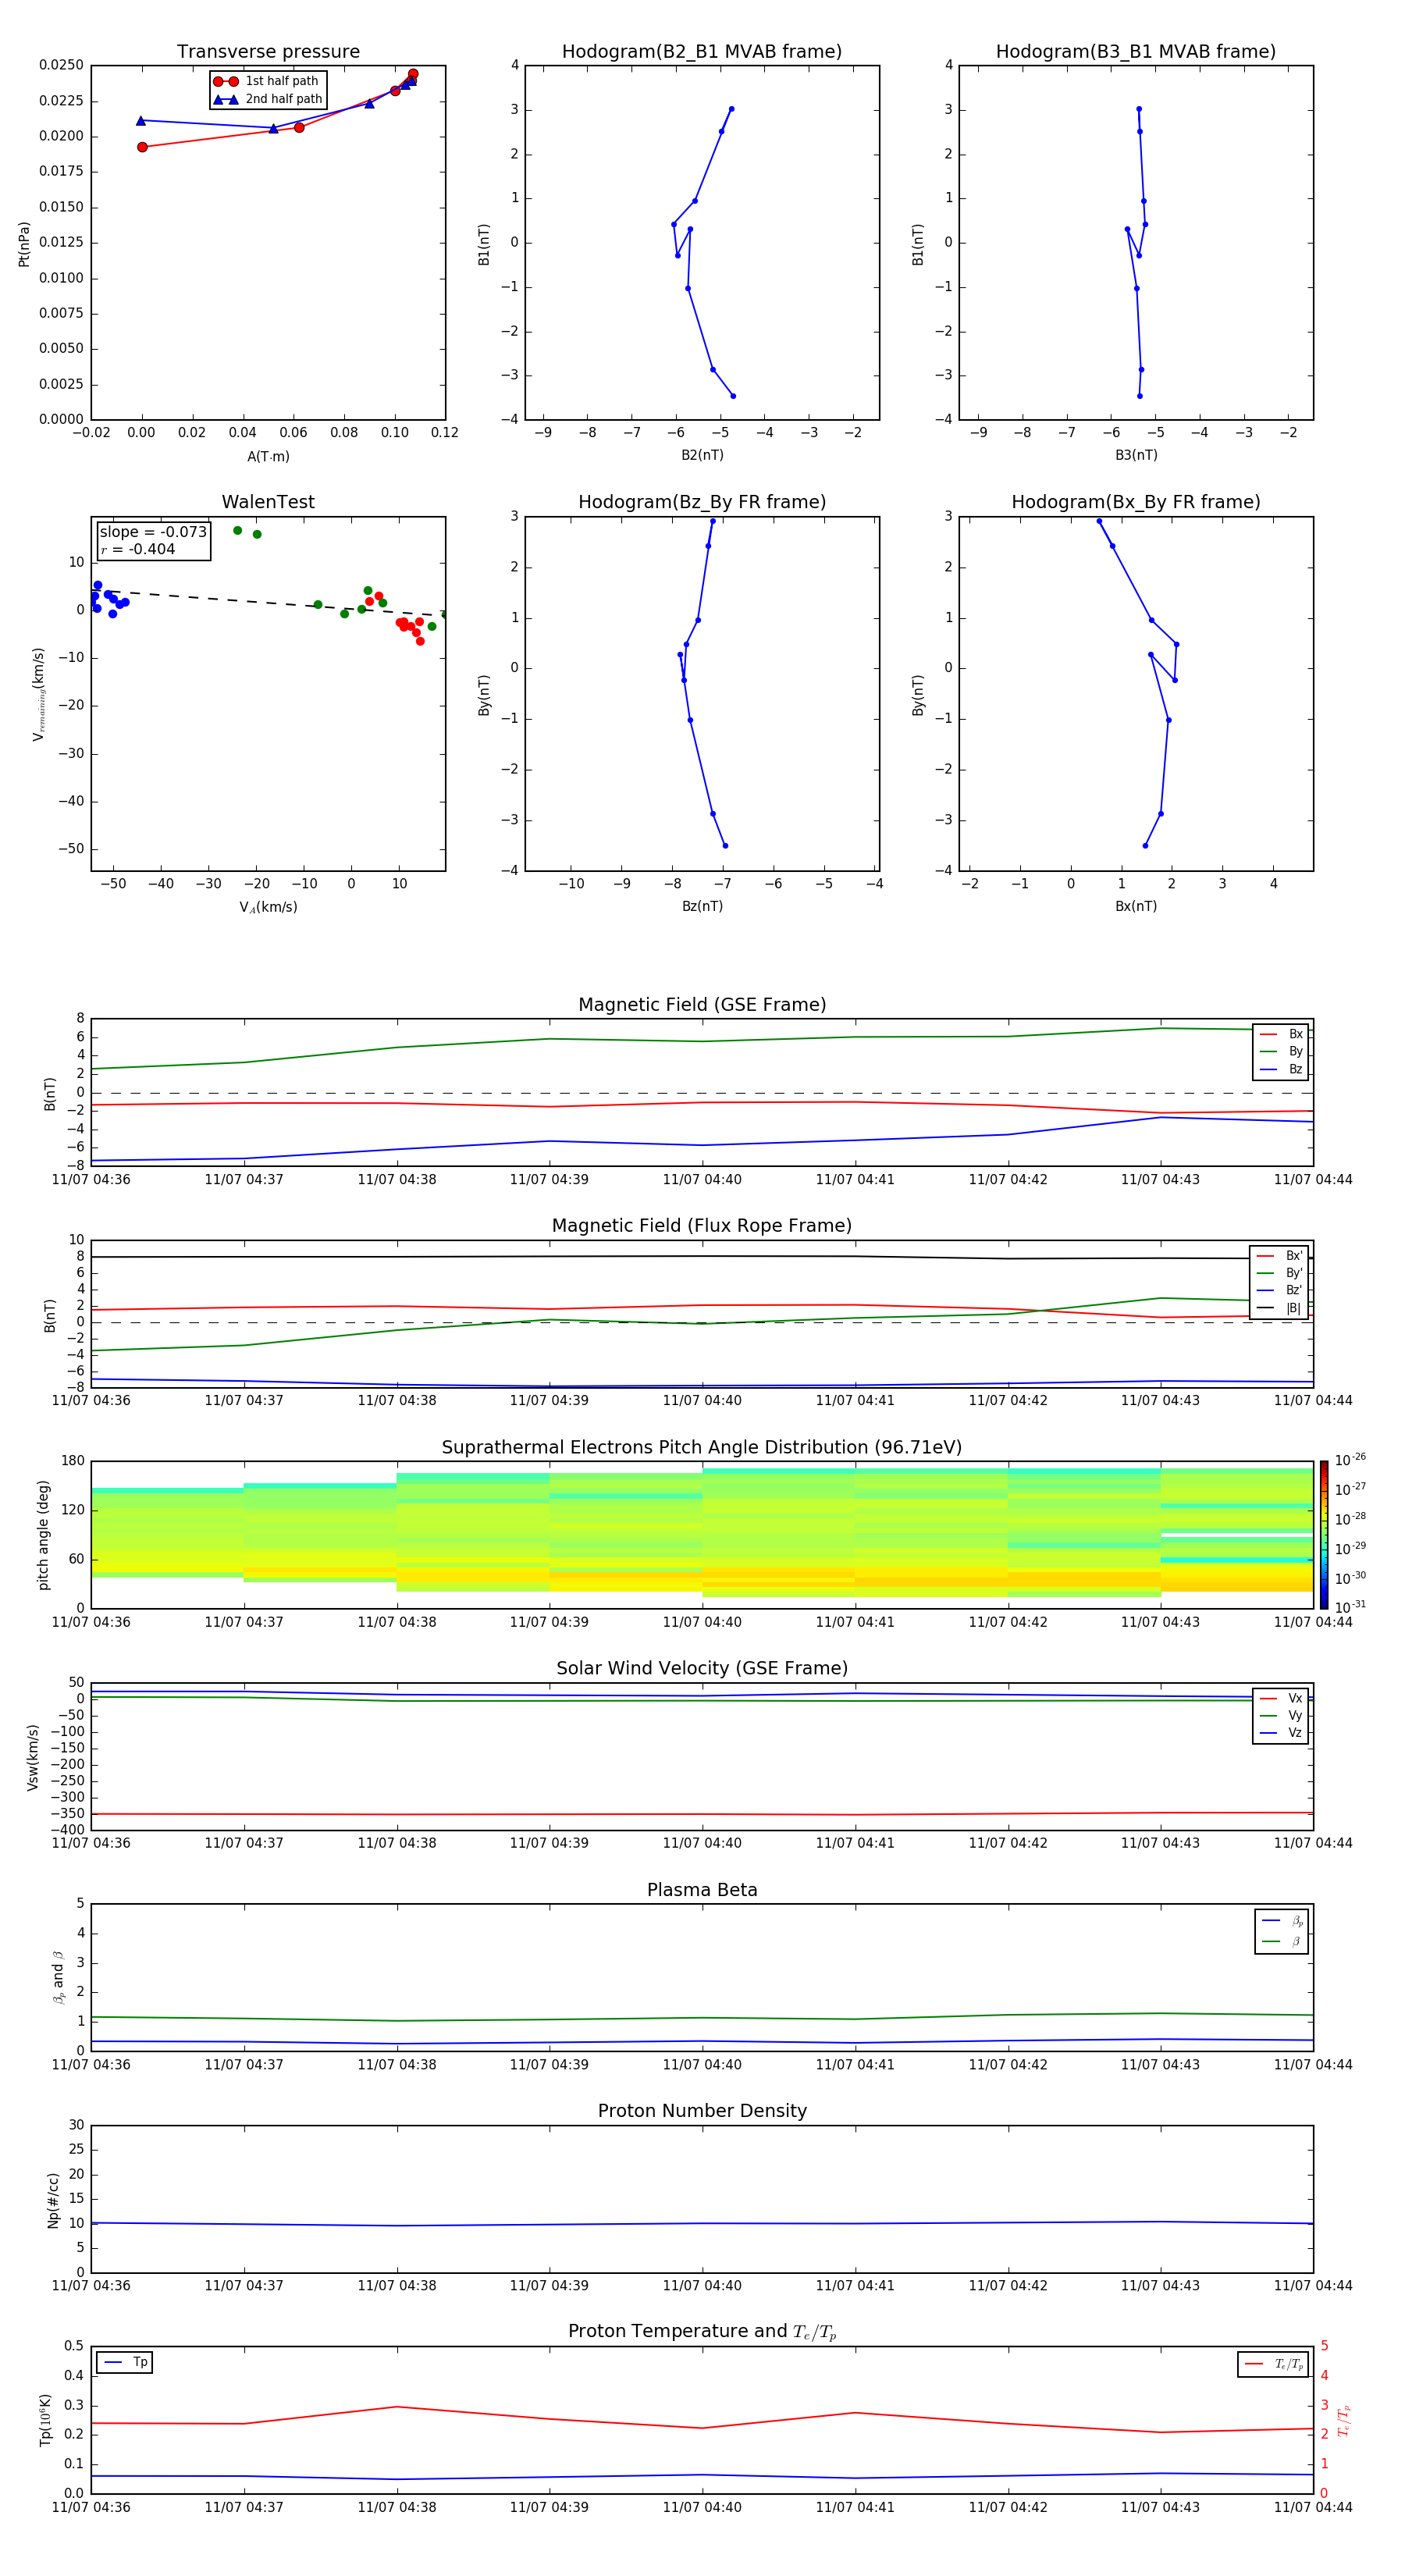Image resolution: width=1405 pixels, height=2576 pixels.
Task: Click the 'Pt(nPa)' y-axis label
Action: click(x=24, y=244)
